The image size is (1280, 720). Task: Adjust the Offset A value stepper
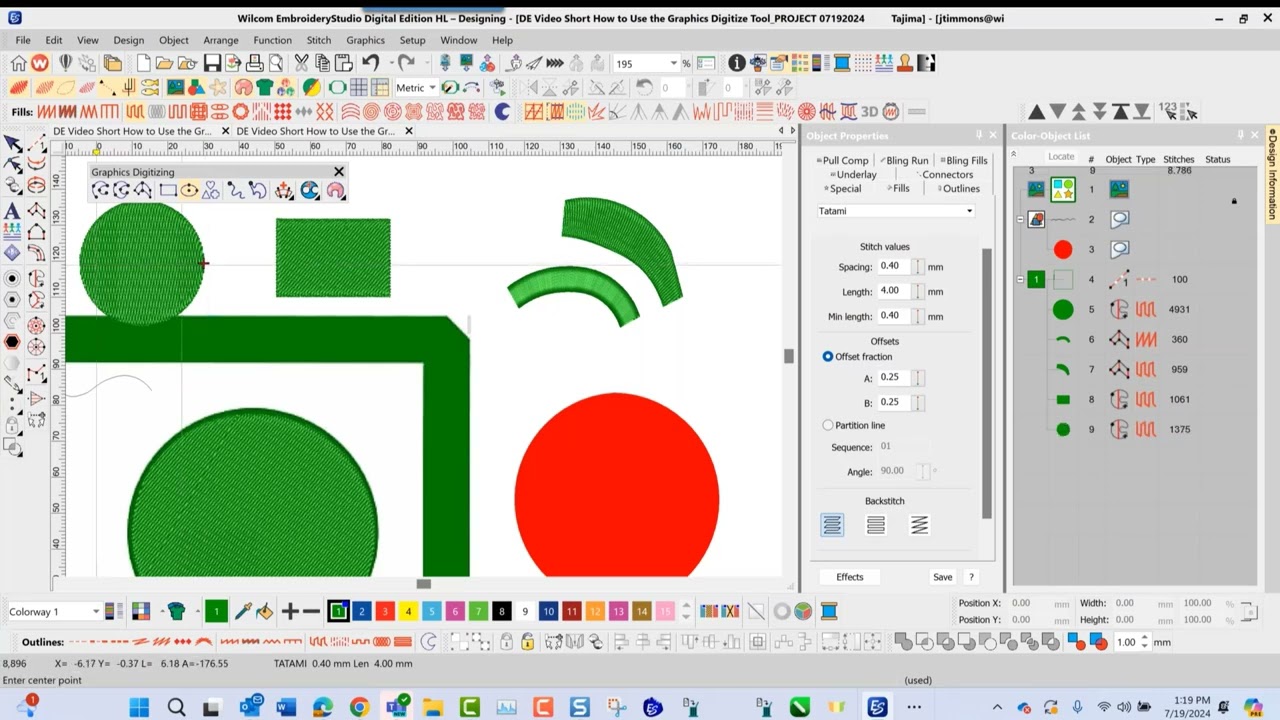[917, 378]
